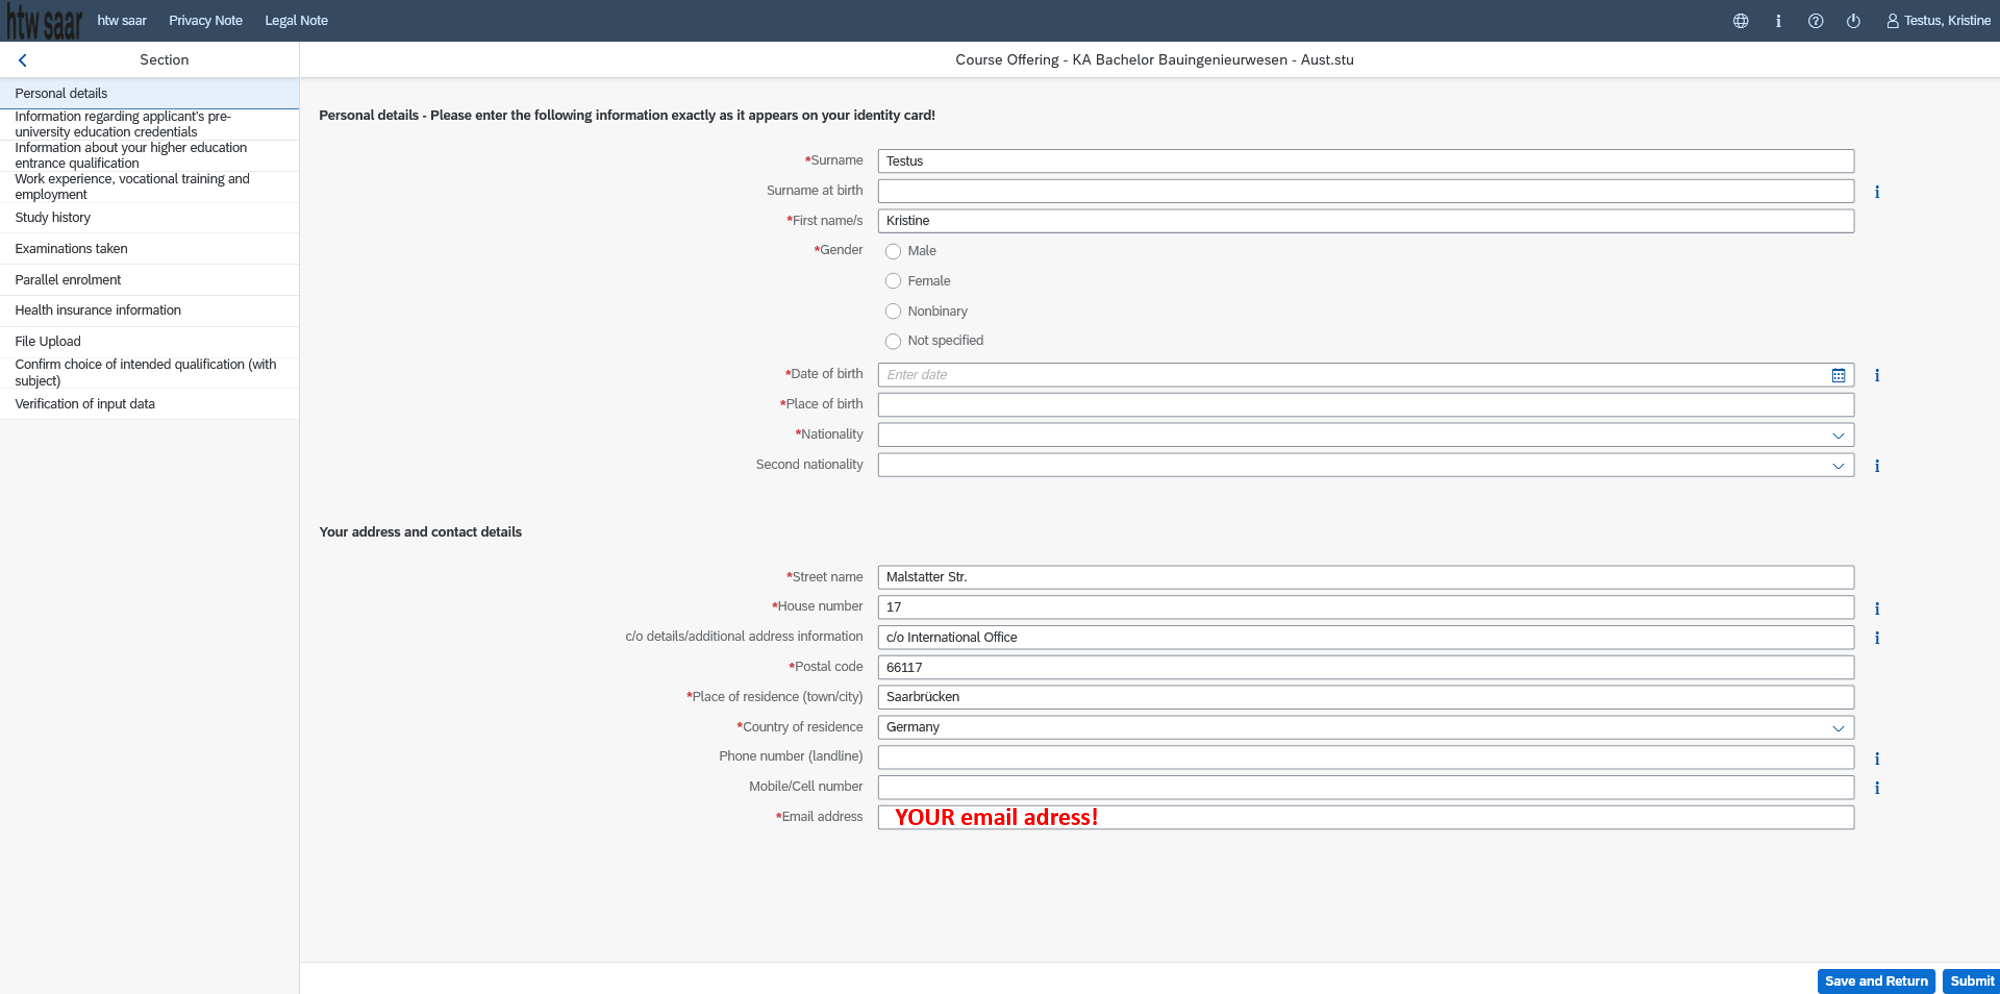Select the Male gender radio button

point(893,252)
